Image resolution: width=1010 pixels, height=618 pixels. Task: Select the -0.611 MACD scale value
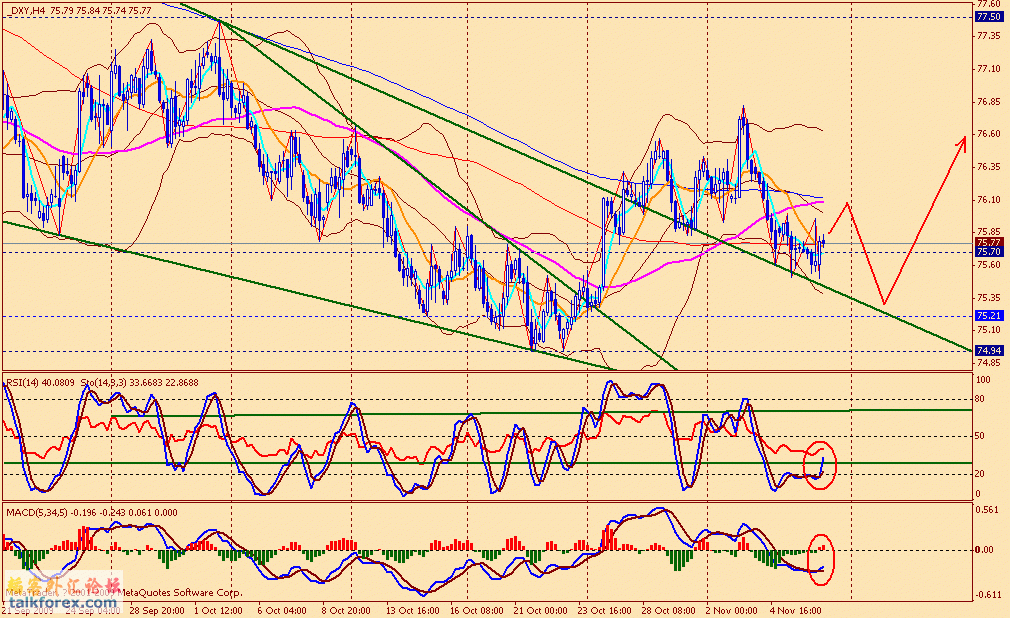coord(989,595)
